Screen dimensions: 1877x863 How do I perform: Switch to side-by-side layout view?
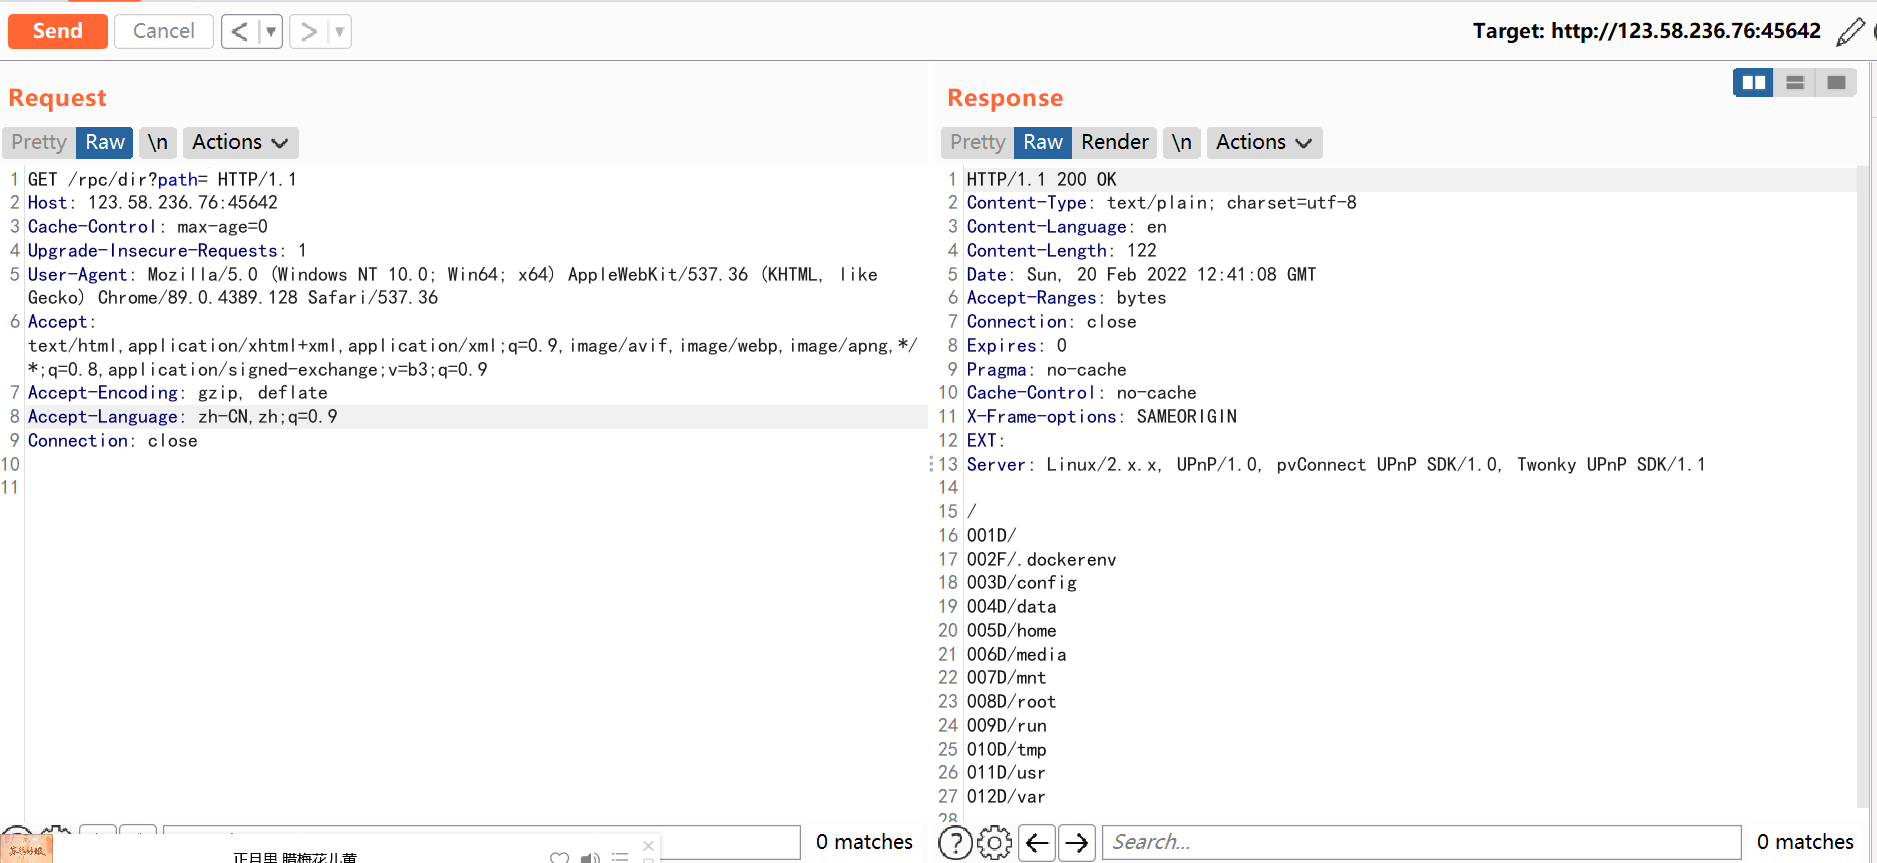(1753, 82)
